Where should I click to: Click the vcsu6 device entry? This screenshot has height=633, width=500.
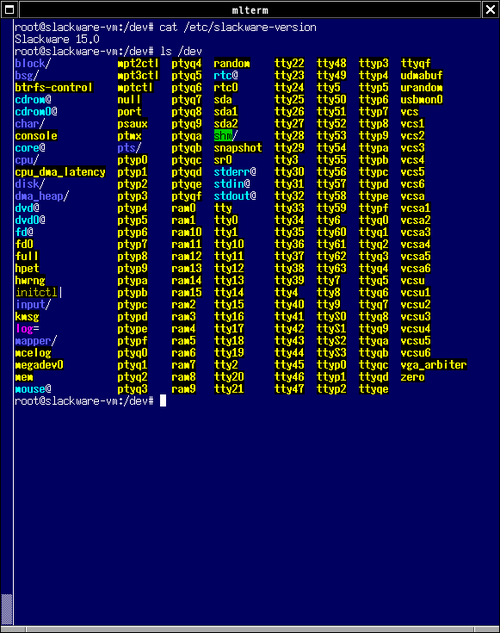point(416,353)
